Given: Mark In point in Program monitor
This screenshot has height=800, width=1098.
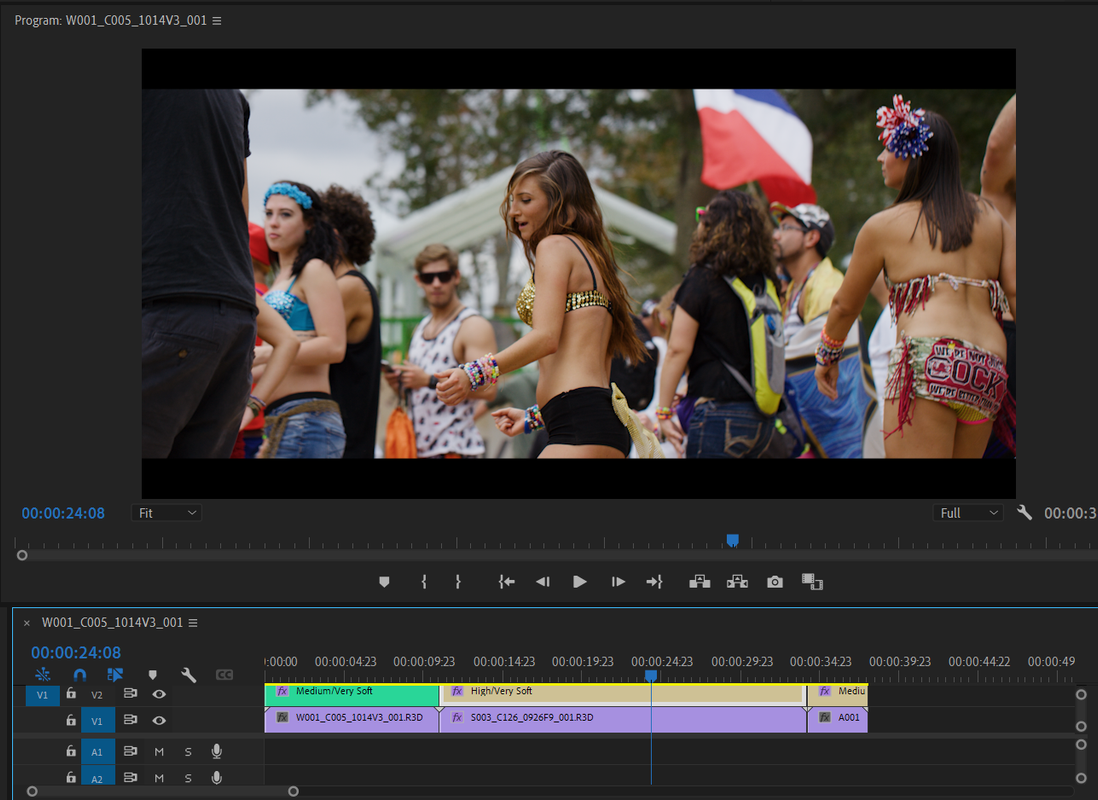Looking at the screenshot, I should click(x=424, y=581).
